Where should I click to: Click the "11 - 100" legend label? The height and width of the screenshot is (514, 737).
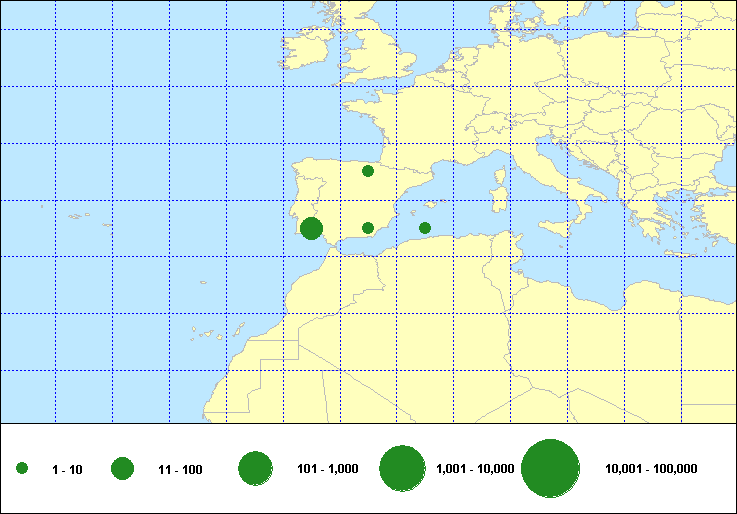[180, 469]
